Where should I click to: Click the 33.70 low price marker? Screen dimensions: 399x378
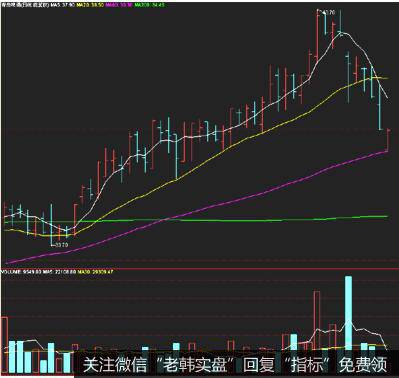pyautogui.click(x=61, y=245)
